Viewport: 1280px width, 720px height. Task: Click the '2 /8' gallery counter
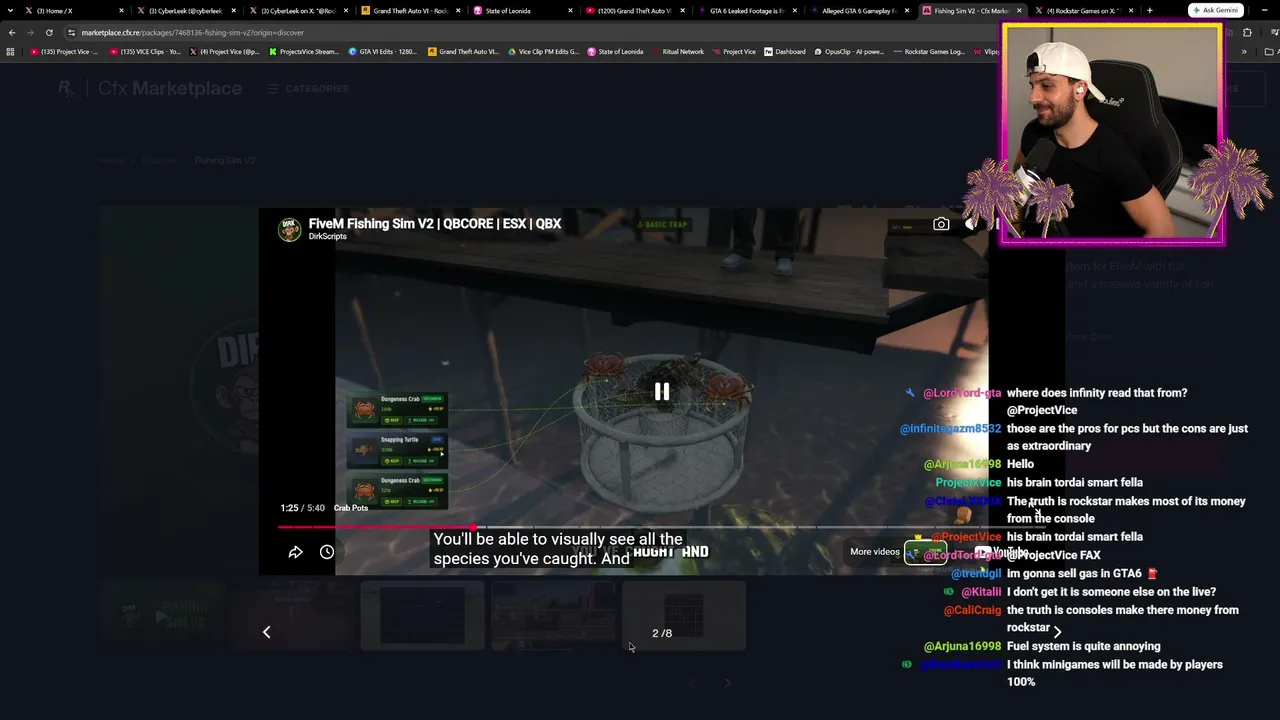point(662,633)
